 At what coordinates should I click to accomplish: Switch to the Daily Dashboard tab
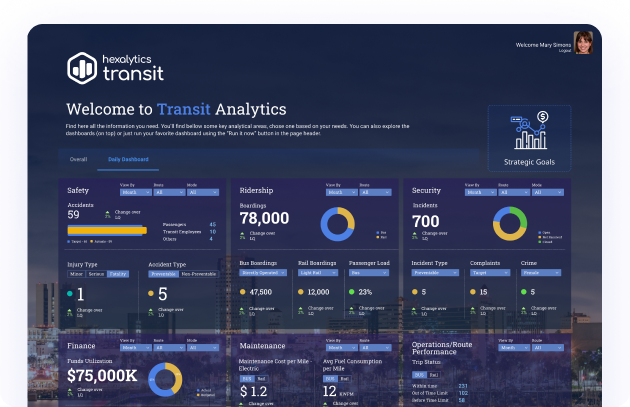pyautogui.click(x=128, y=159)
